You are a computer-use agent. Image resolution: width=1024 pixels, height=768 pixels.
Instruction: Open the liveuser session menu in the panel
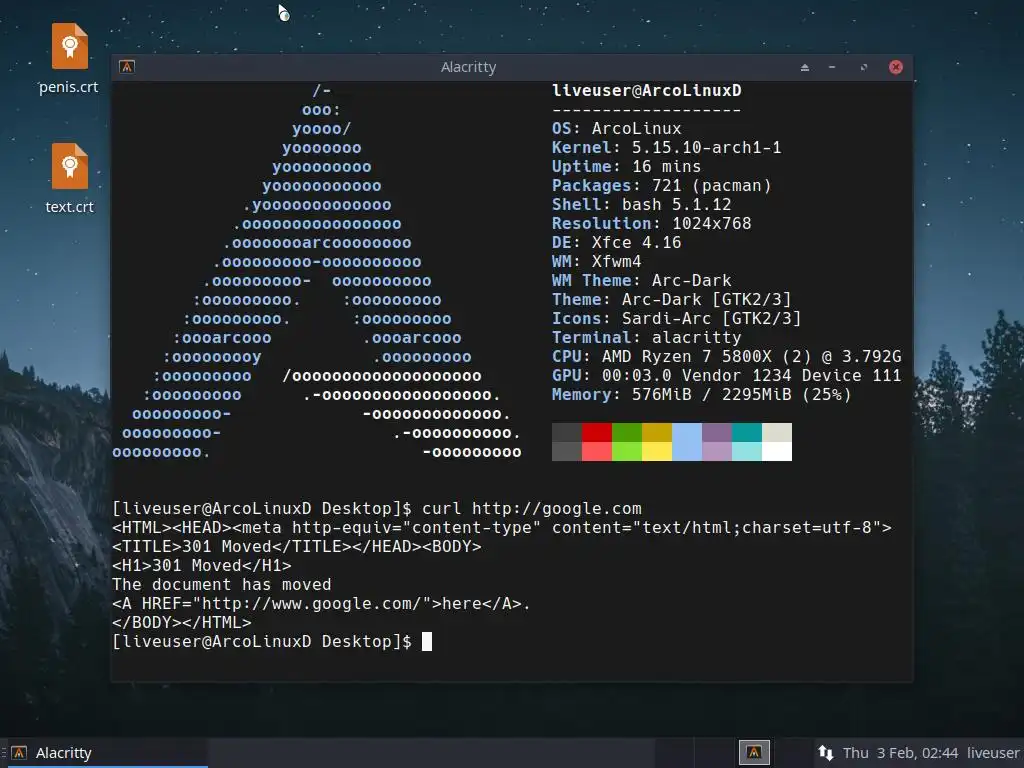[x=993, y=753]
